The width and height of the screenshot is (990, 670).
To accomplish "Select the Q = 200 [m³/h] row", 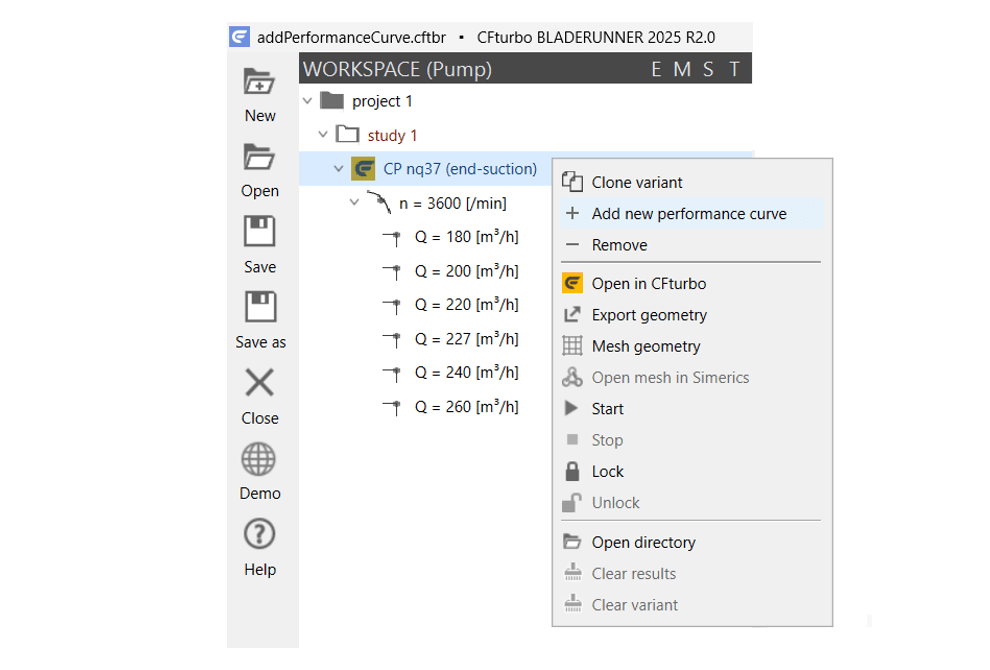I will pos(467,271).
